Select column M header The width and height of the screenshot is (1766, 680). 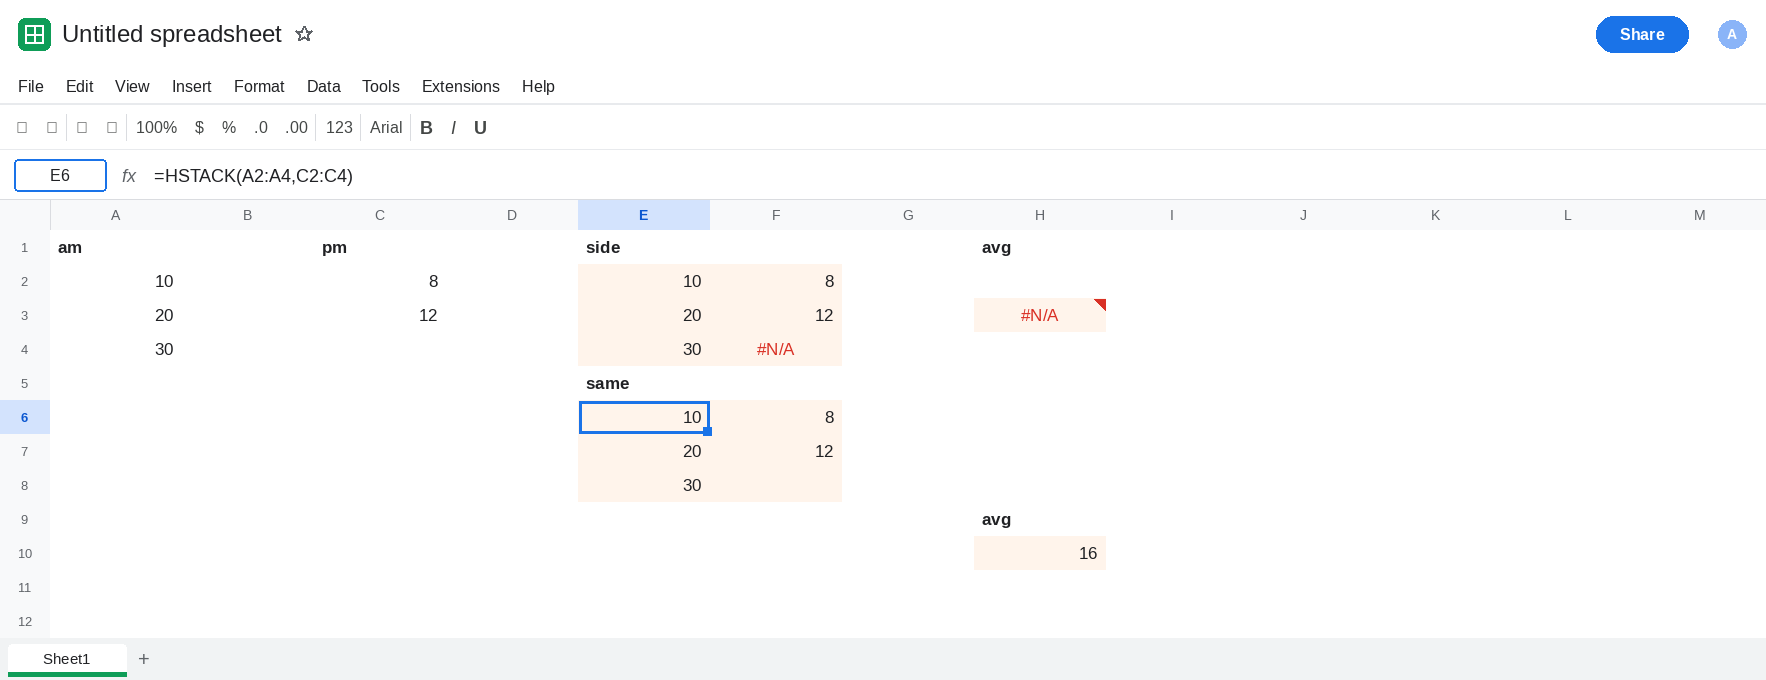tap(1700, 215)
